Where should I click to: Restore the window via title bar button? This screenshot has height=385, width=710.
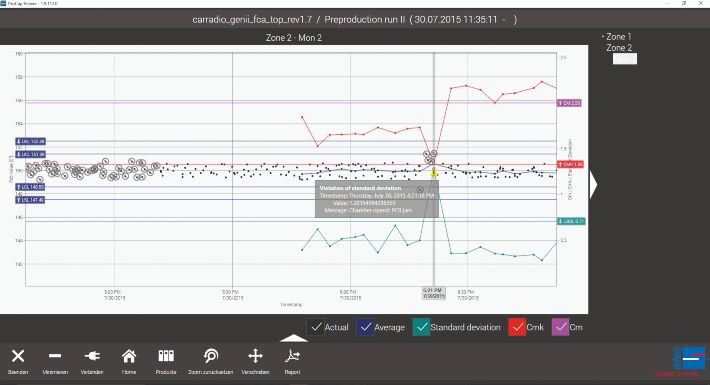684,3
